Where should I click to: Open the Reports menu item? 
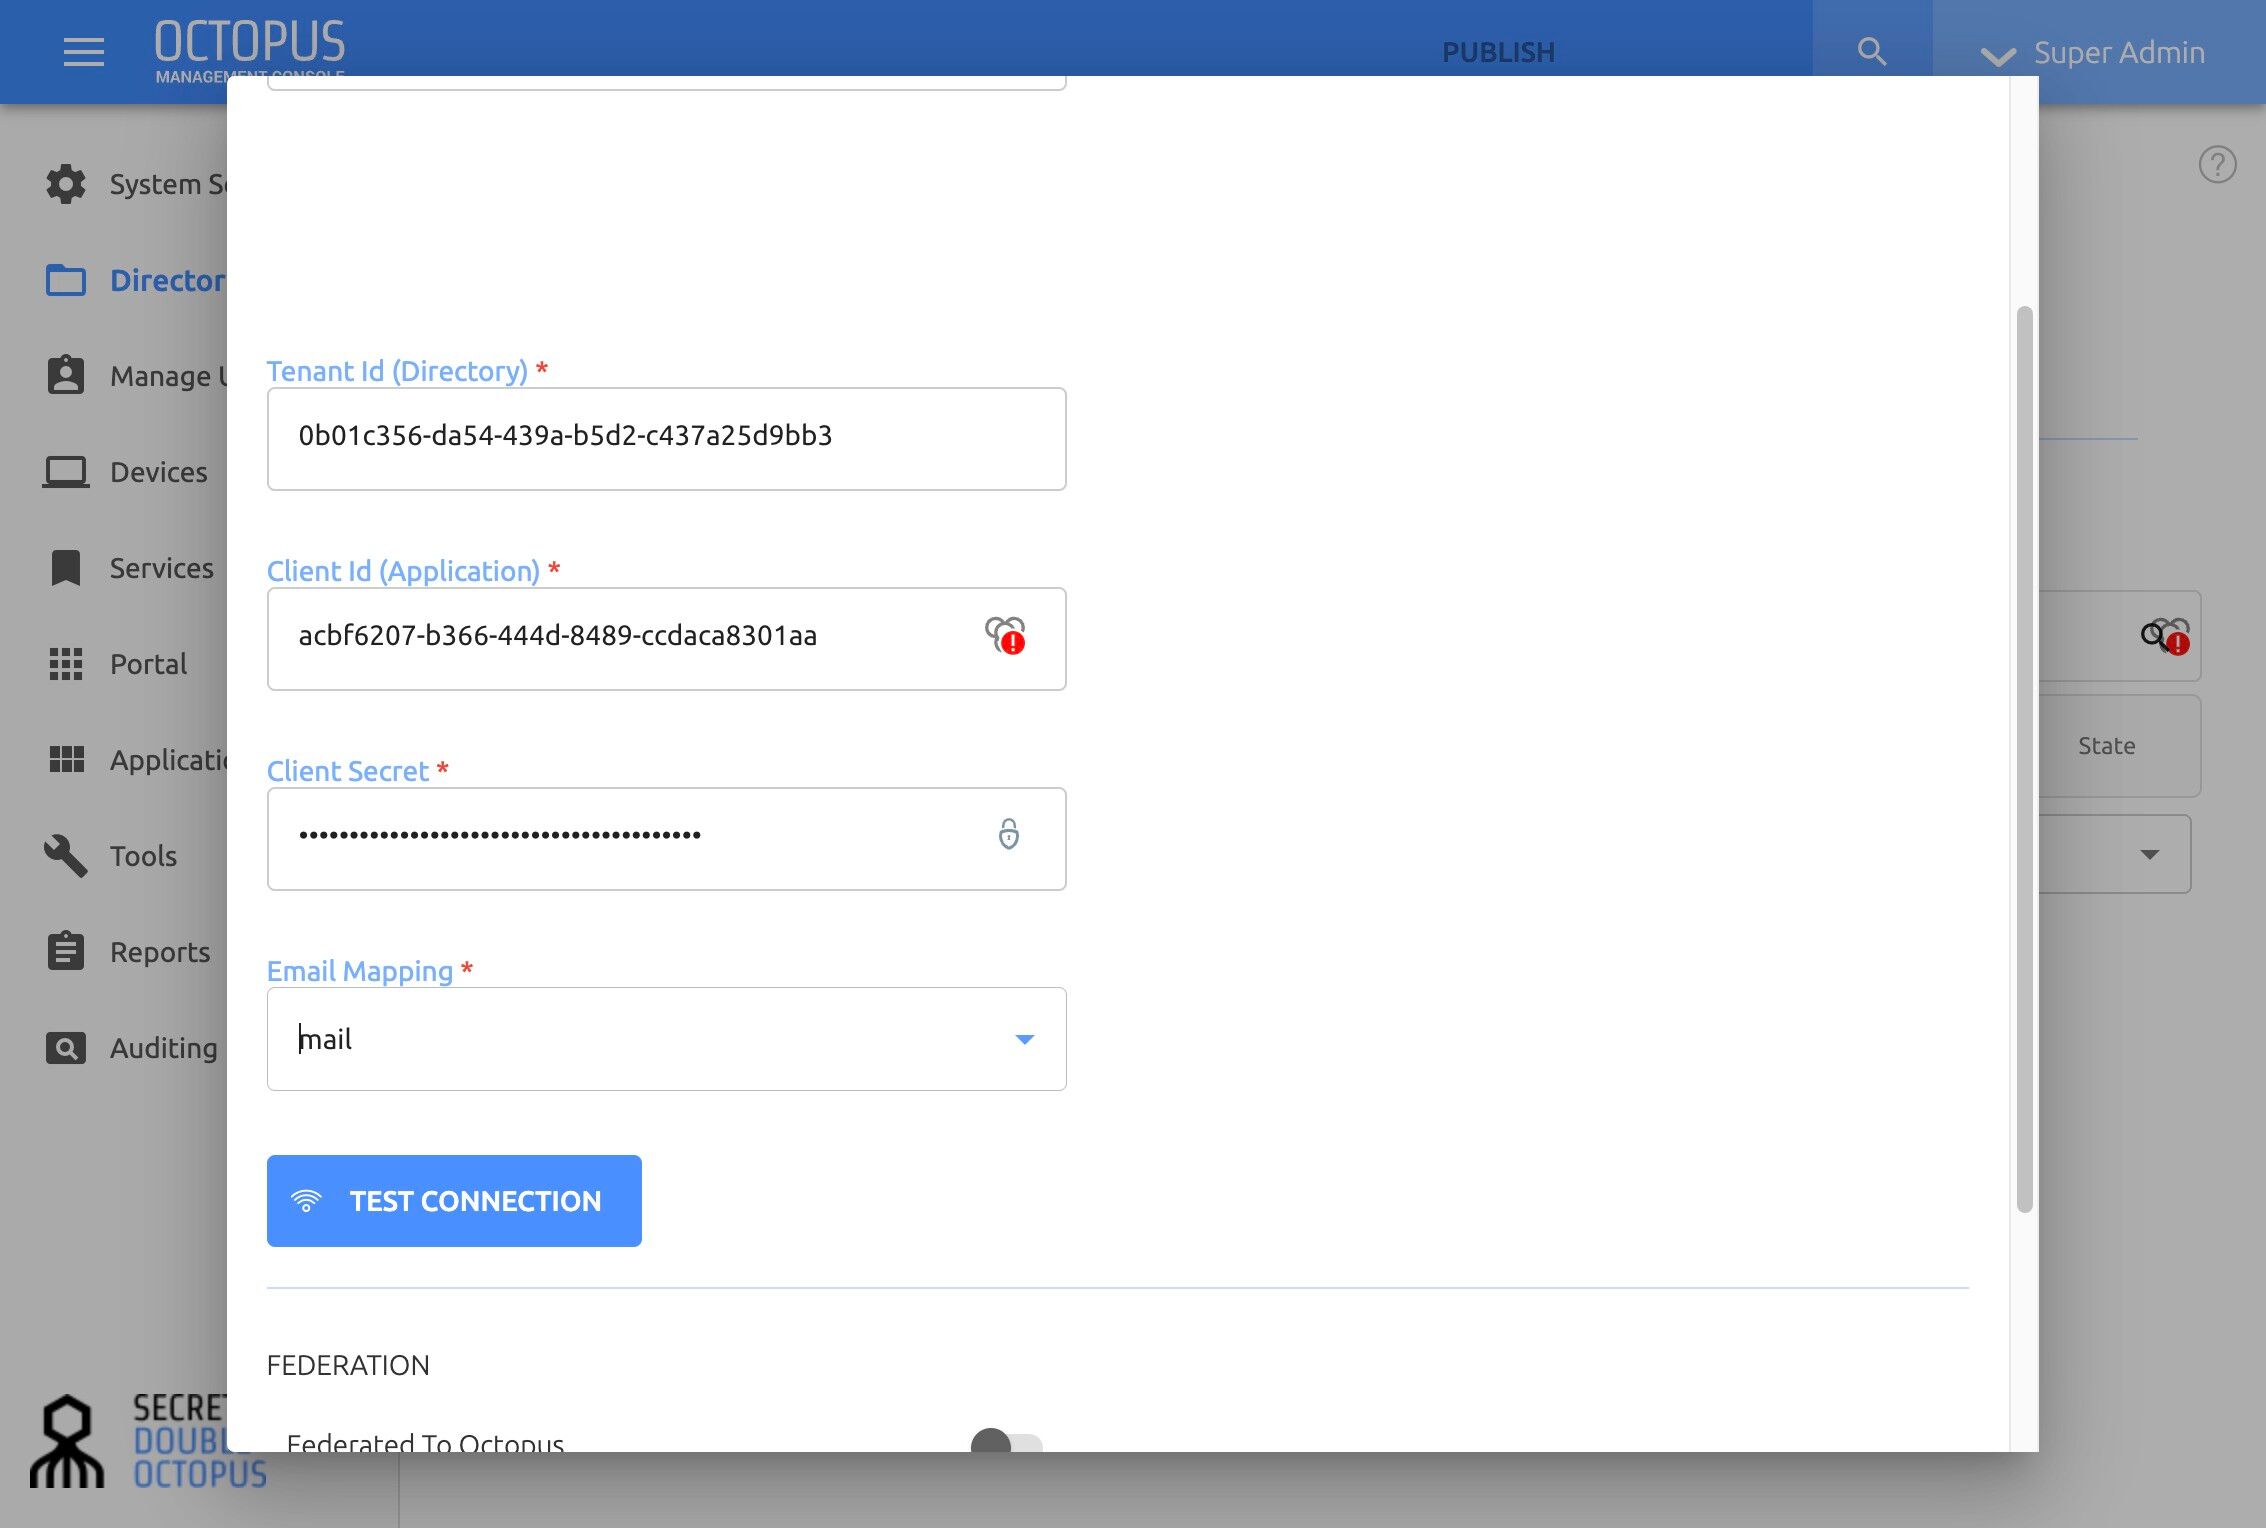pyautogui.click(x=160, y=952)
